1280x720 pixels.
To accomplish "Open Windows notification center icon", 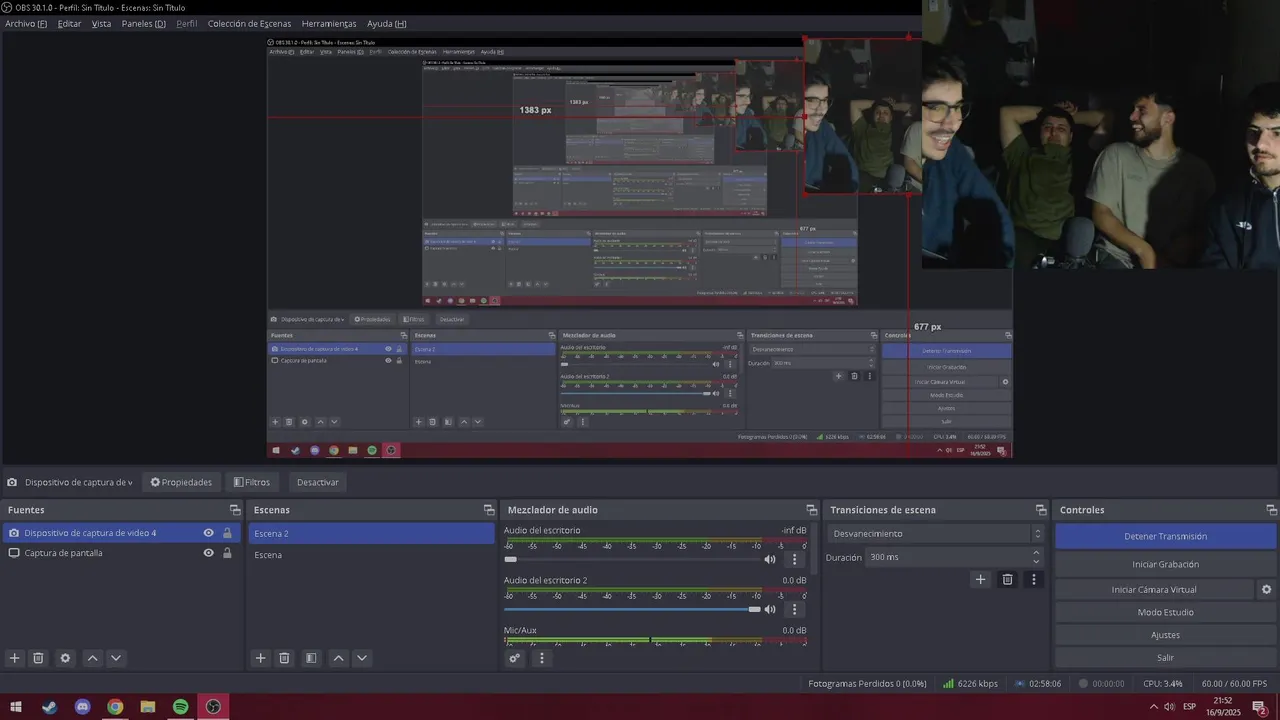I will point(1261,707).
